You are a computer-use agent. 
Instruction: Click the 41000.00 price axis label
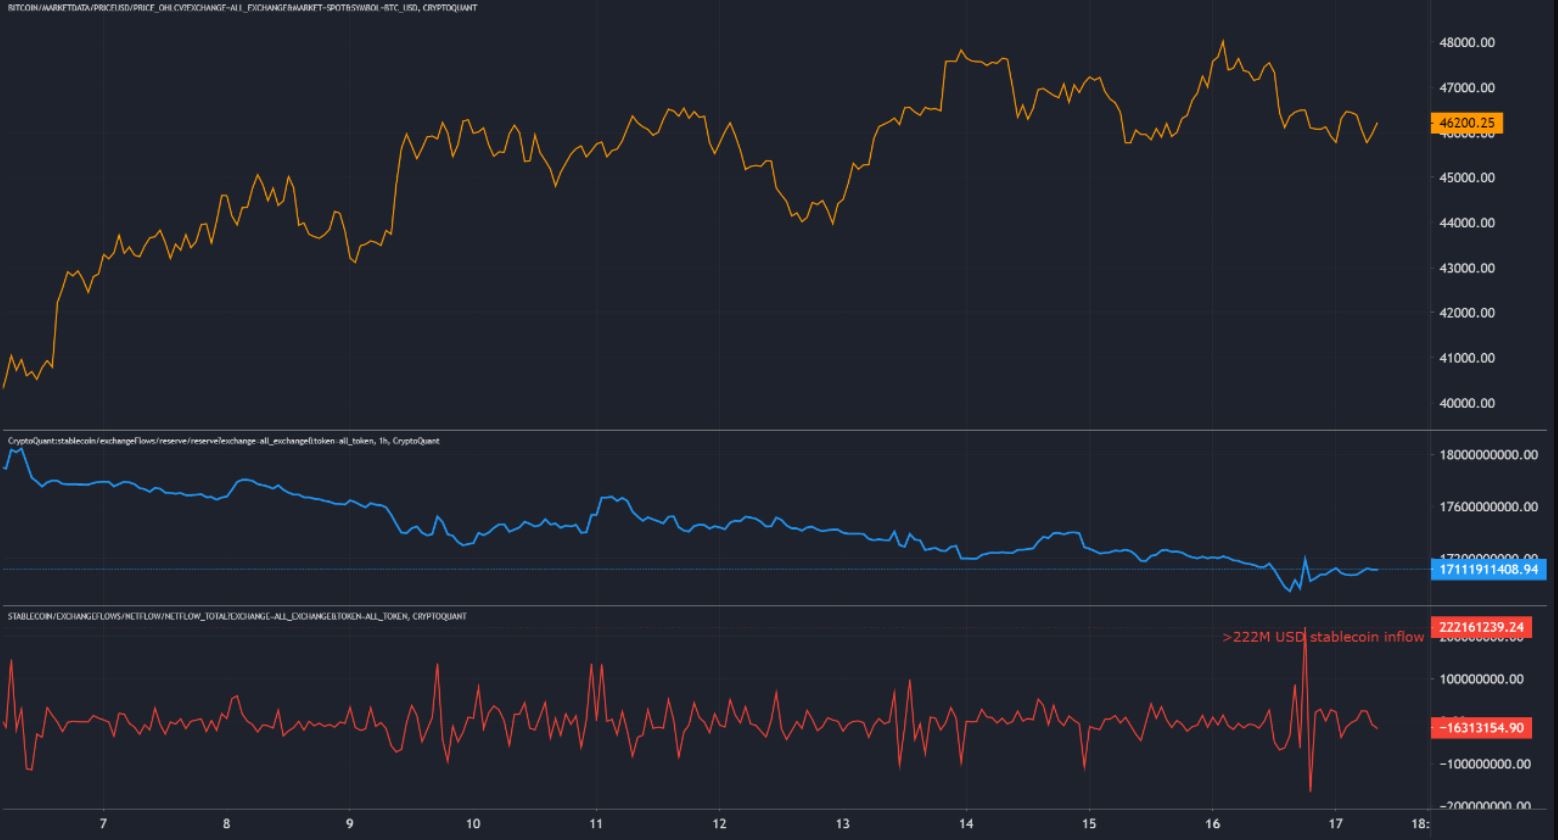(1467, 358)
